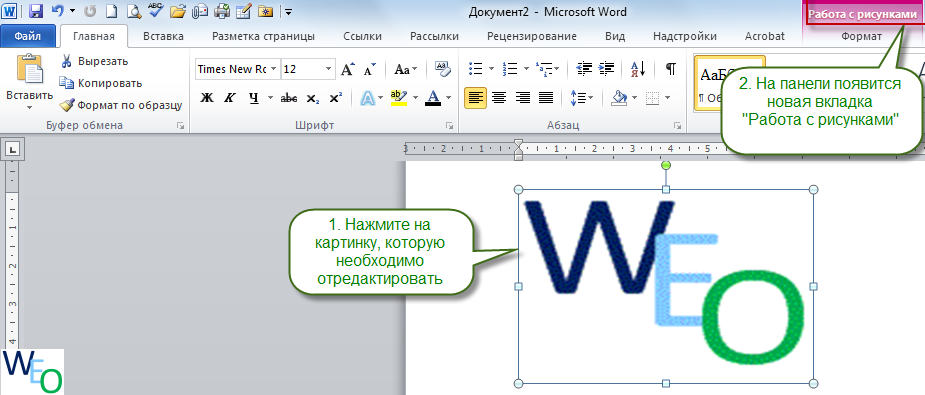Open the Абзац dialog launcher

point(677,126)
